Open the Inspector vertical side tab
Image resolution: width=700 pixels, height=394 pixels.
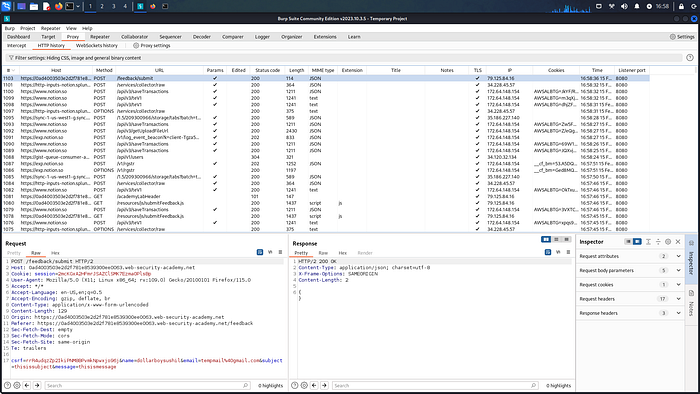[x=691, y=258]
